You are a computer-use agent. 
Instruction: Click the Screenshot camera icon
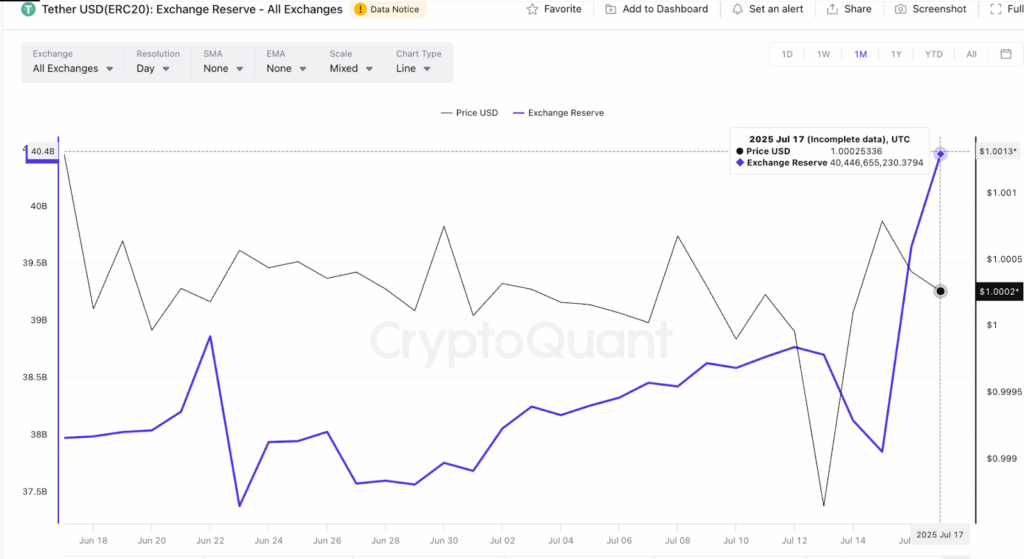[900, 9]
